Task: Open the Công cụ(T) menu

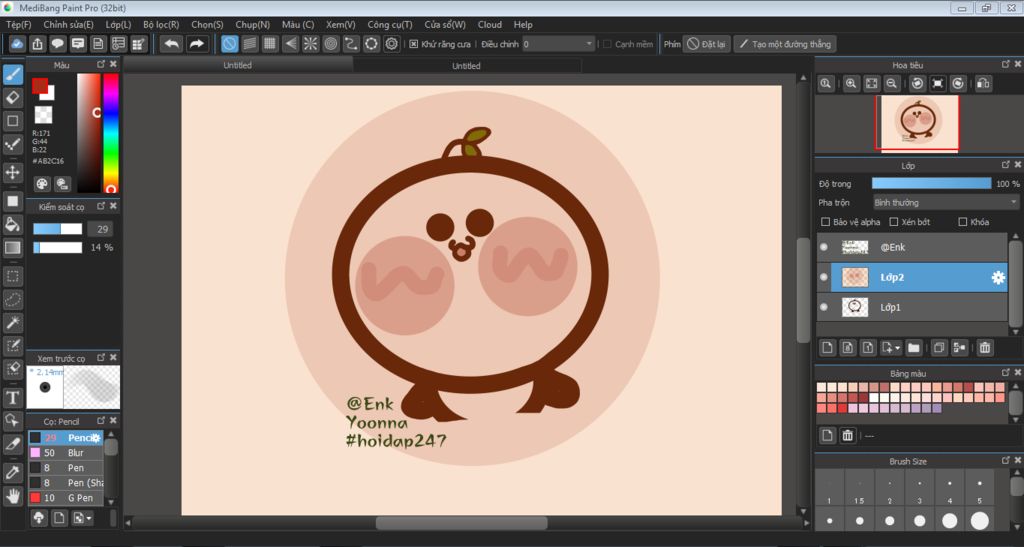Action: 390,24
